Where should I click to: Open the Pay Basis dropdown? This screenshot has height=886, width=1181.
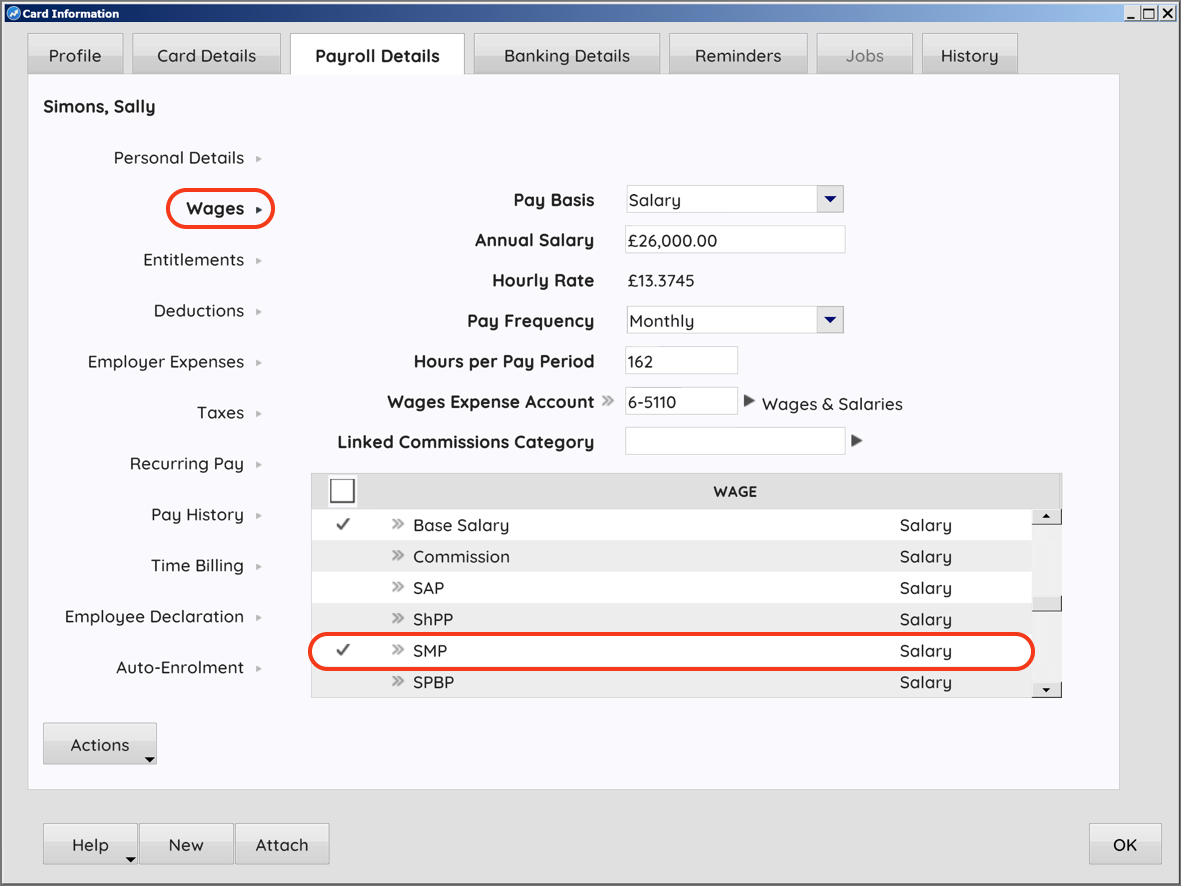[x=830, y=200]
